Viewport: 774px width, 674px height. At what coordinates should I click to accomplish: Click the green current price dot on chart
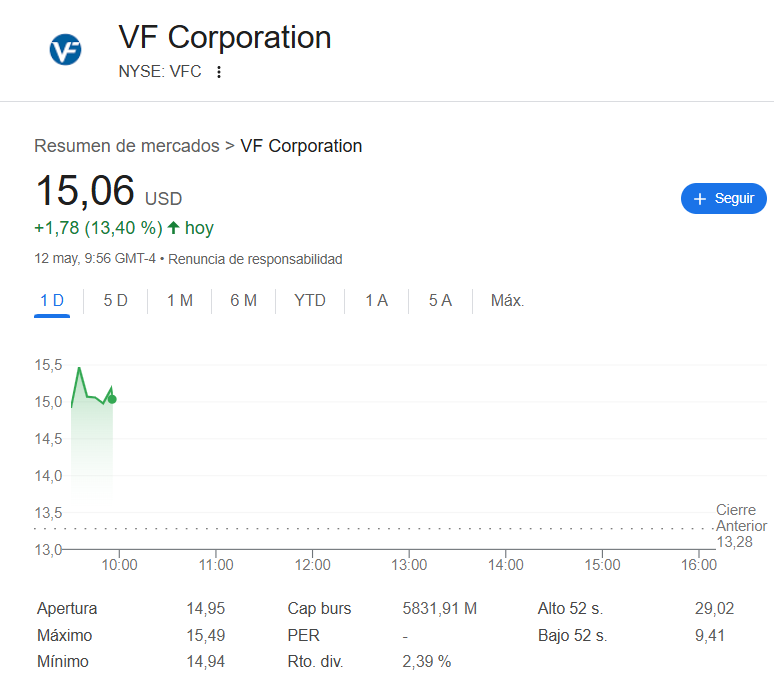coord(112,399)
